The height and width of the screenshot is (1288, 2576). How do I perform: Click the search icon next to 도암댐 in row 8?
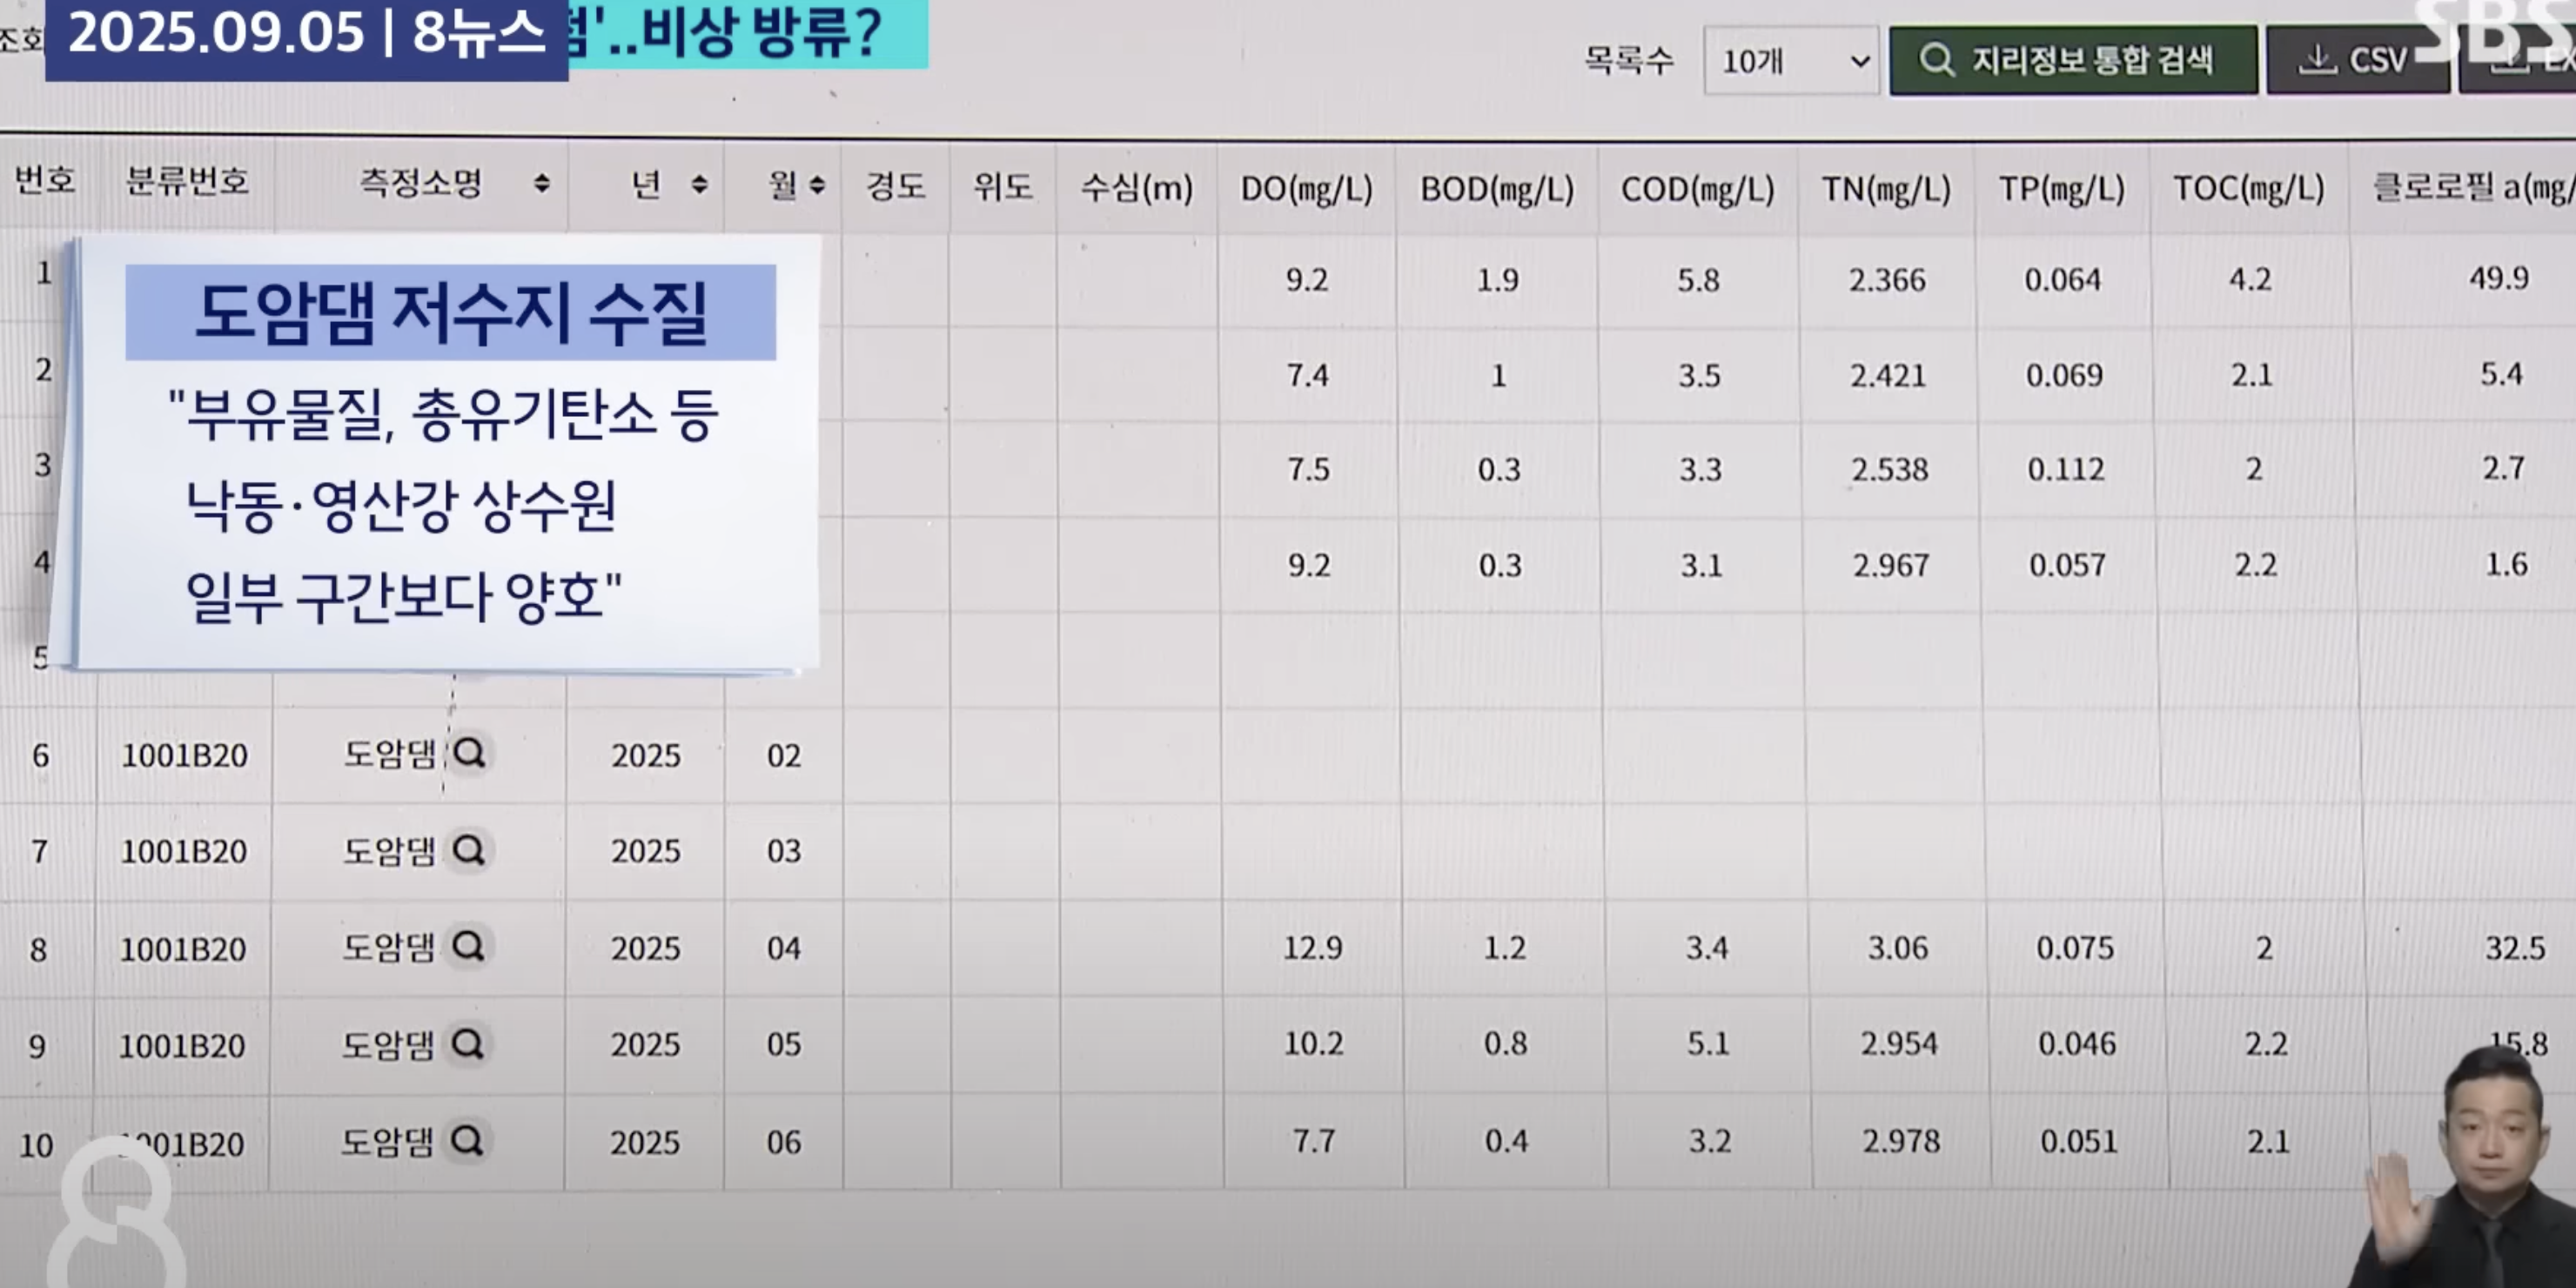[470, 948]
